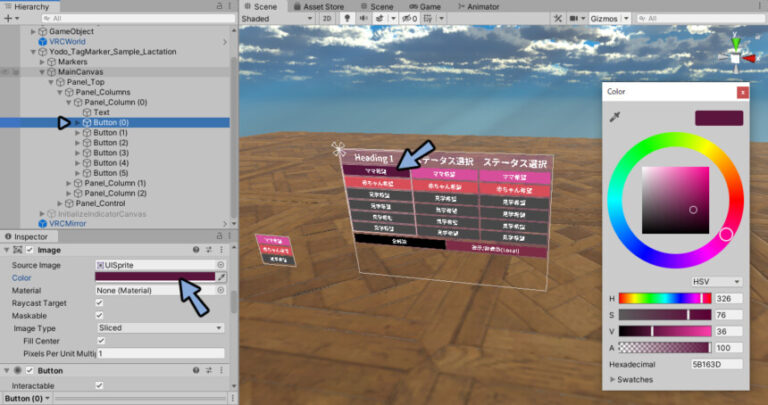This screenshot has width=768, height=405.
Task: Open the Color swatch in the Inspector
Action: (x=155, y=277)
